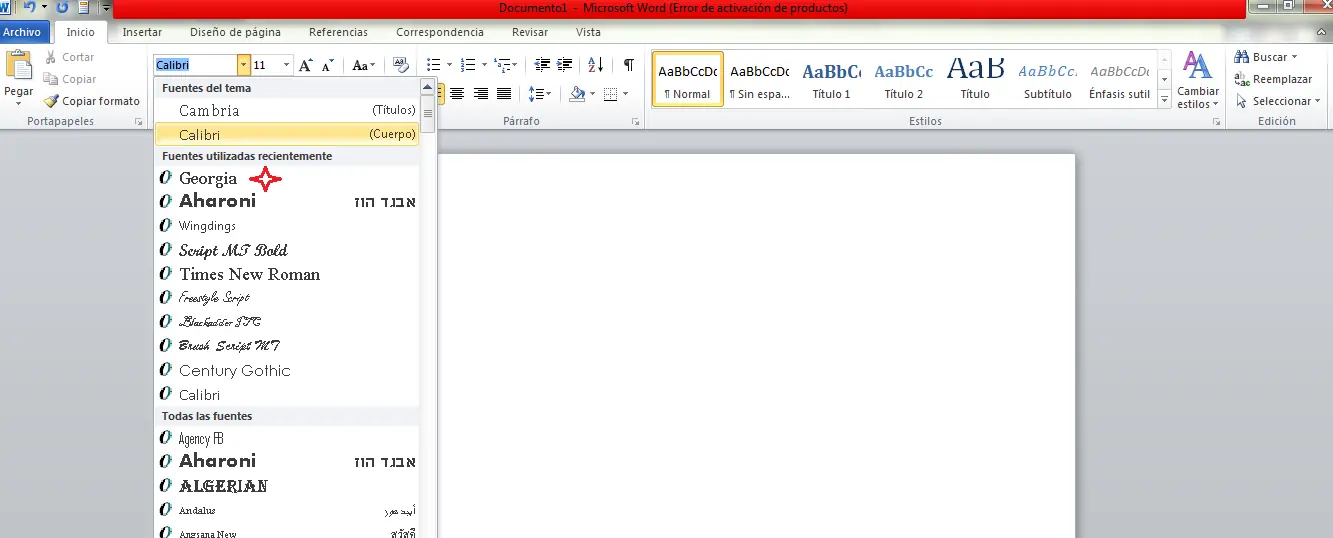The width and height of the screenshot is (1333, 538).
Task: Open the font size dropdown
Action: pyautogui.click(x=287, y=65)
